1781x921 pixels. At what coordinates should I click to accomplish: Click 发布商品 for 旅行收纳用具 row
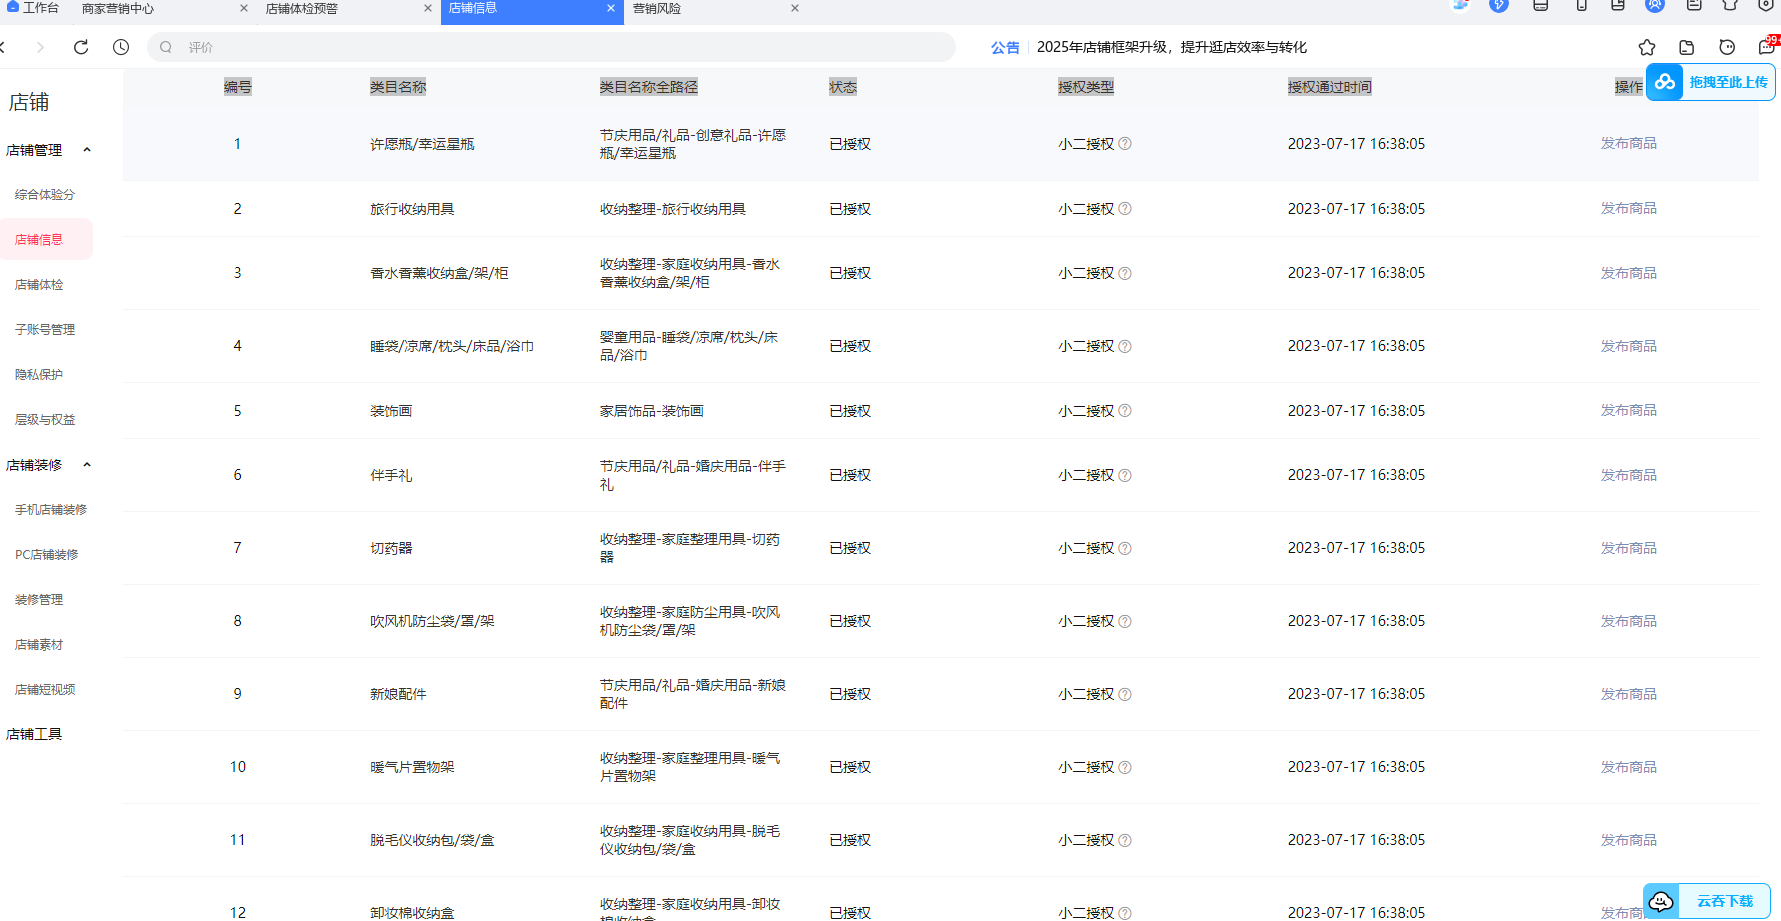click(1628, 209)
